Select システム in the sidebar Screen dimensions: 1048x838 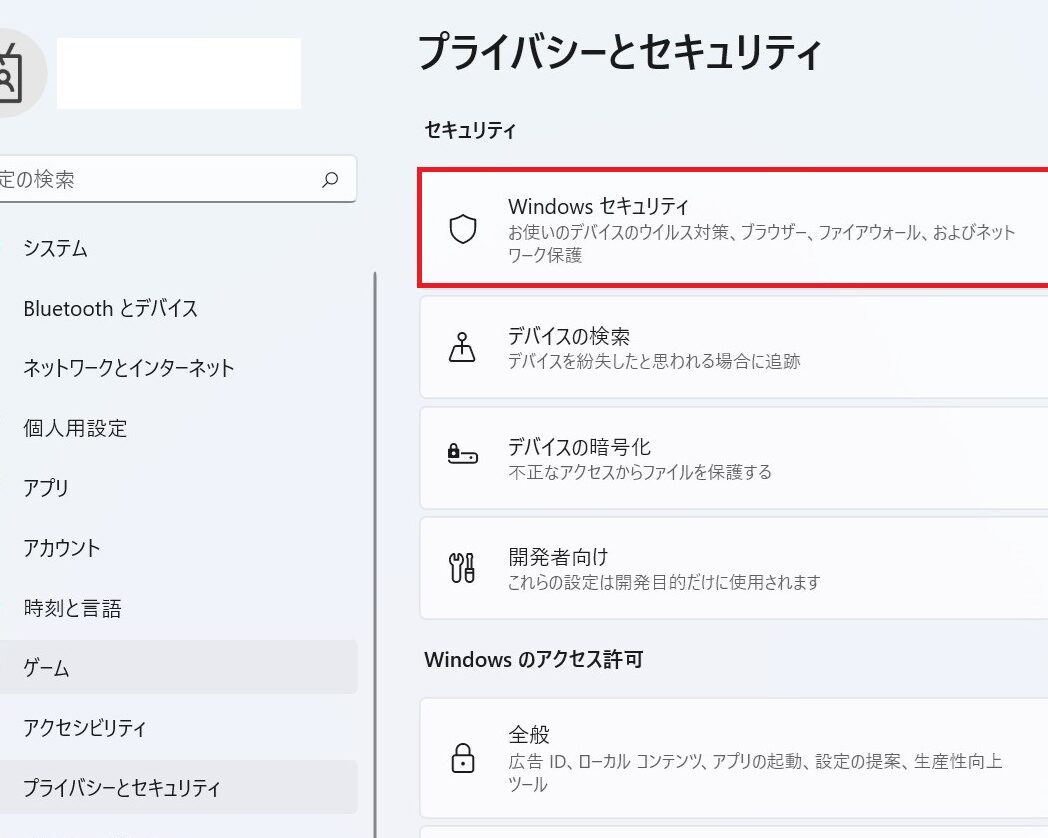tap(178, 248)
